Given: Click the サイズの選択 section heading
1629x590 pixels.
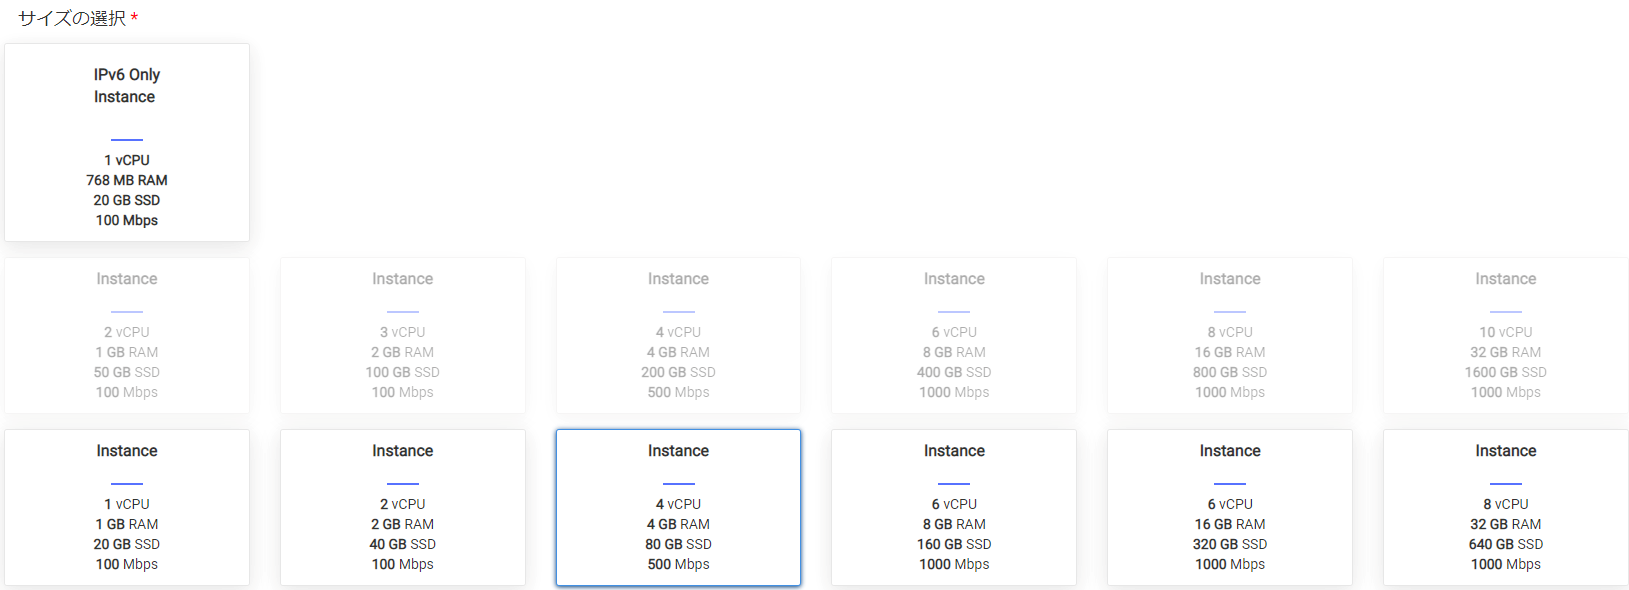Looking at the screenshot, I should [72, 19].
